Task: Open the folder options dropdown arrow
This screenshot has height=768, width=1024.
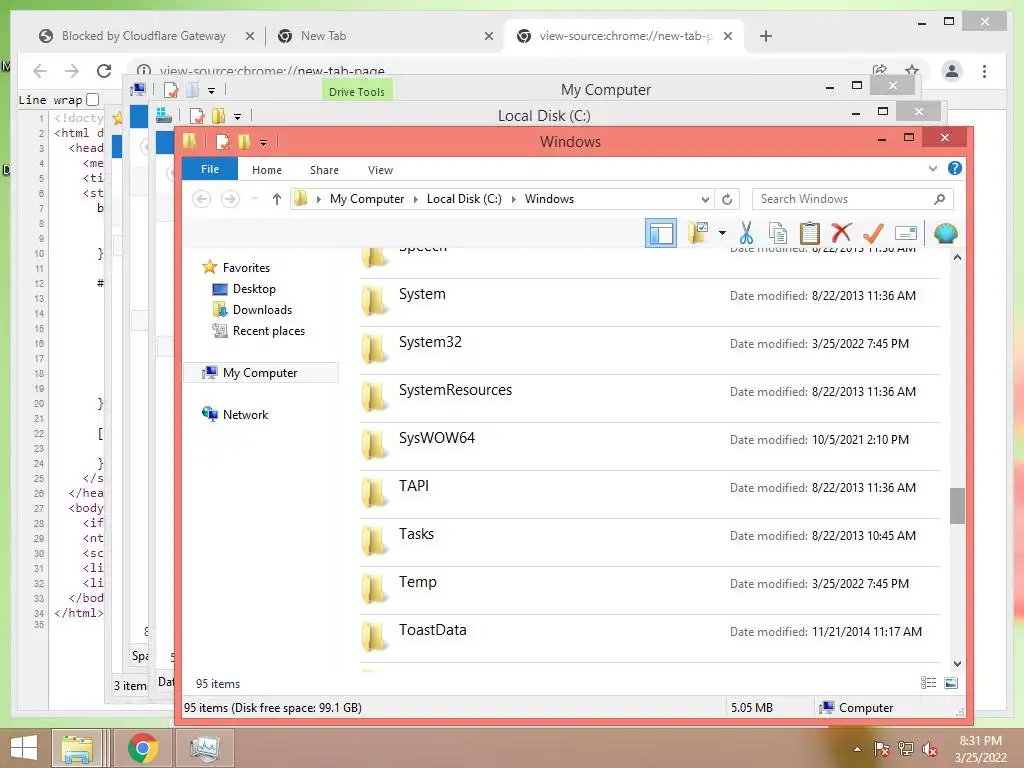Action: coord(722,232)
